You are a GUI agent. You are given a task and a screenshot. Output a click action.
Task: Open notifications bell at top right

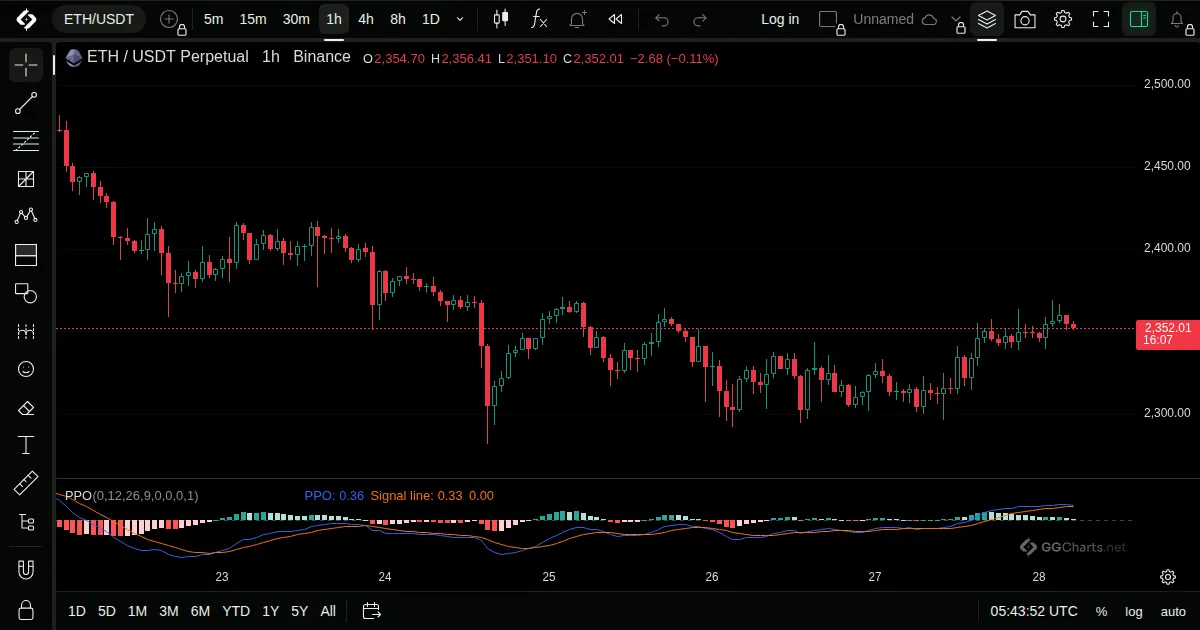click(x=1178, y=19)
